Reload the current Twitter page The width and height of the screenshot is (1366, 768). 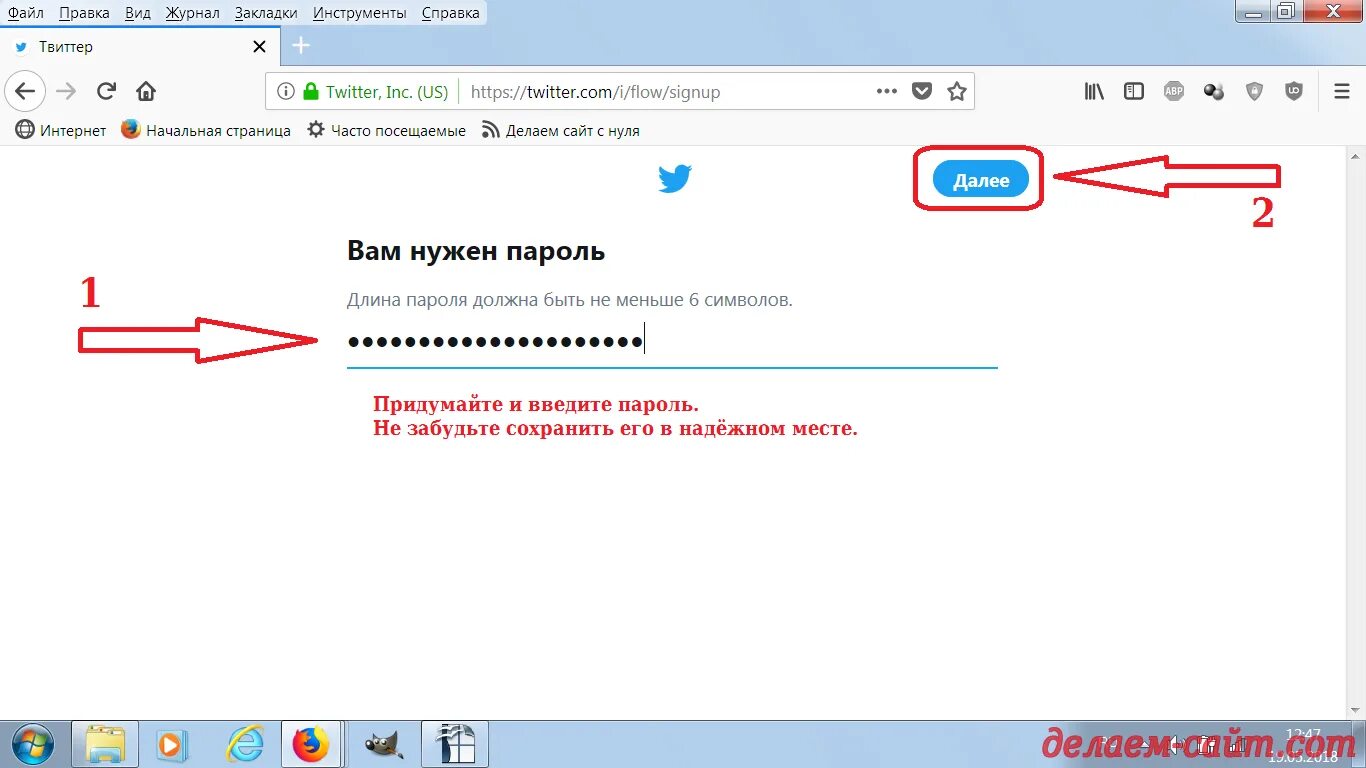[106, 92]
